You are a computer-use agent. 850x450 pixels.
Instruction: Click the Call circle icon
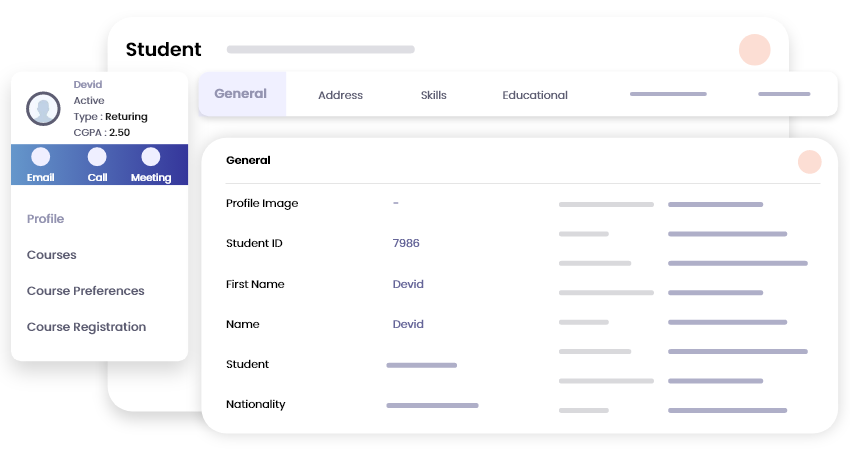97,157
